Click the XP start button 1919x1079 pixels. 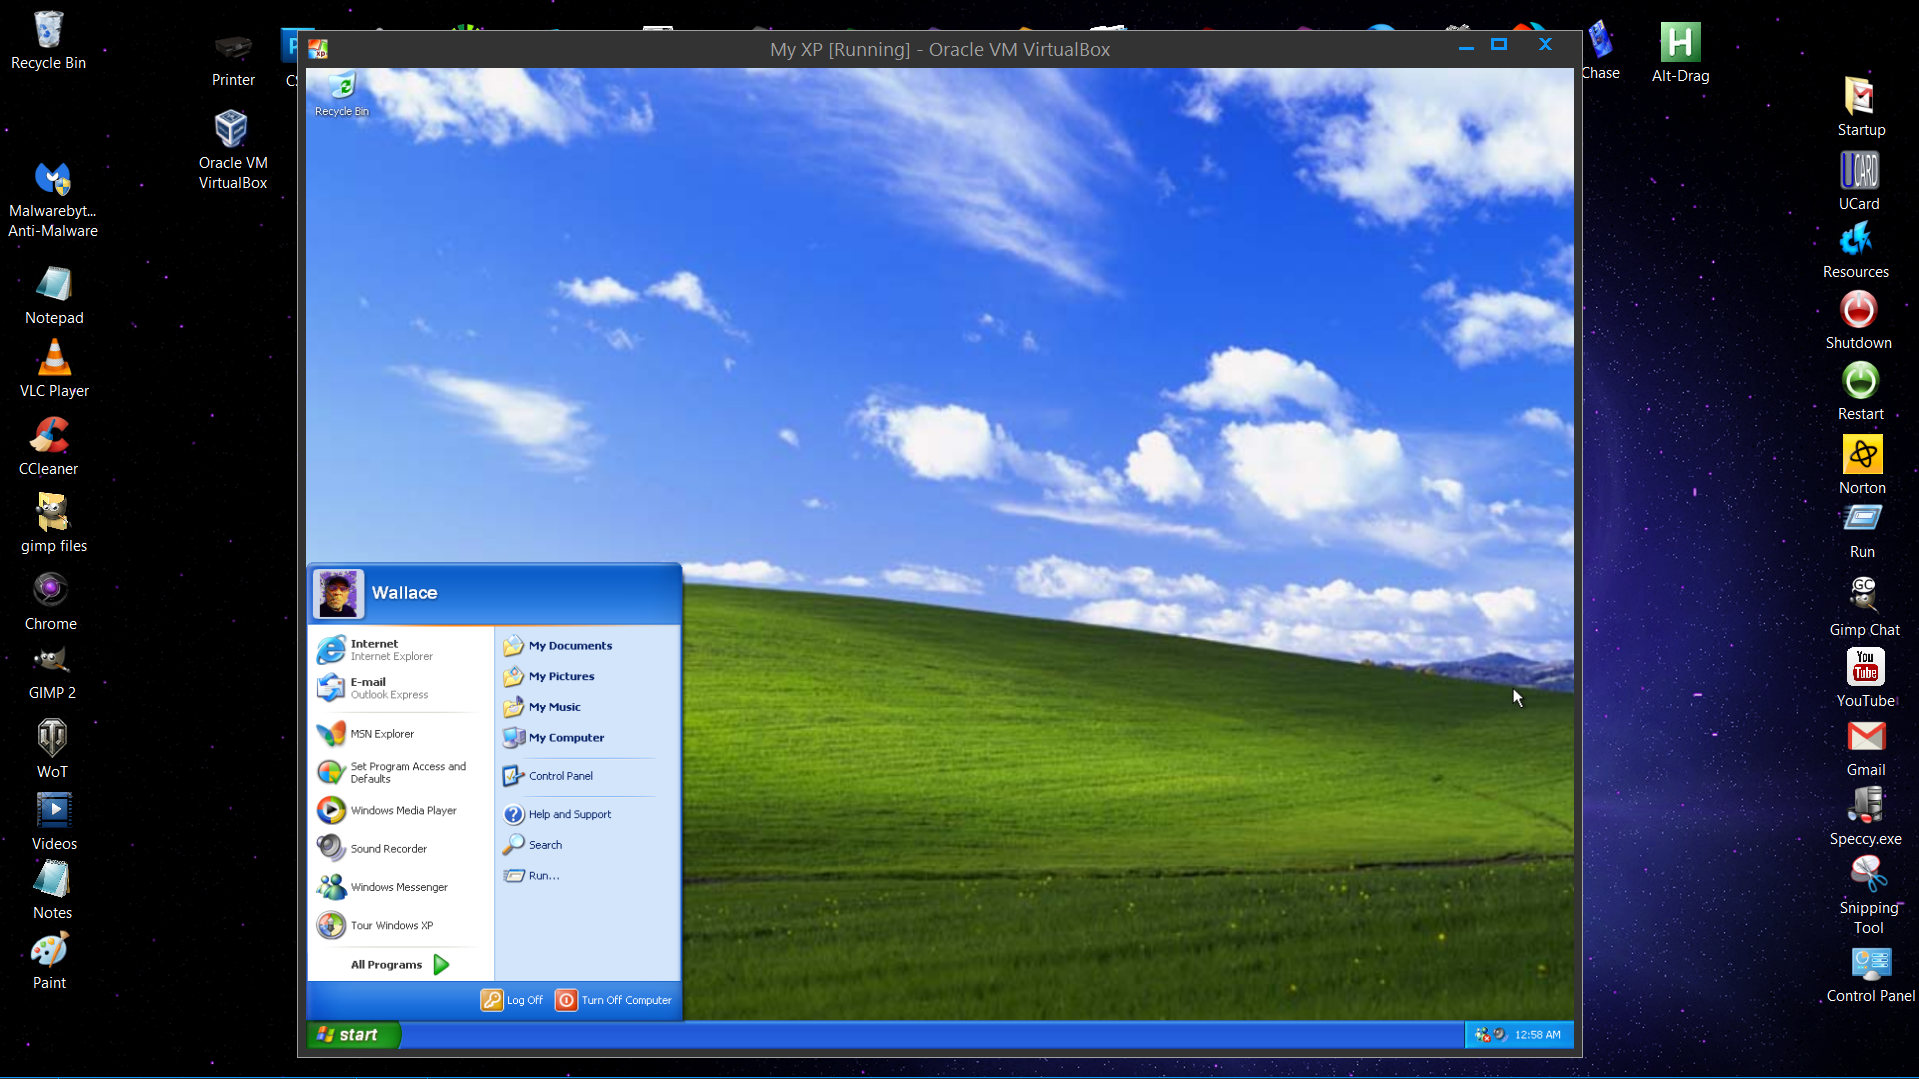354,1035
